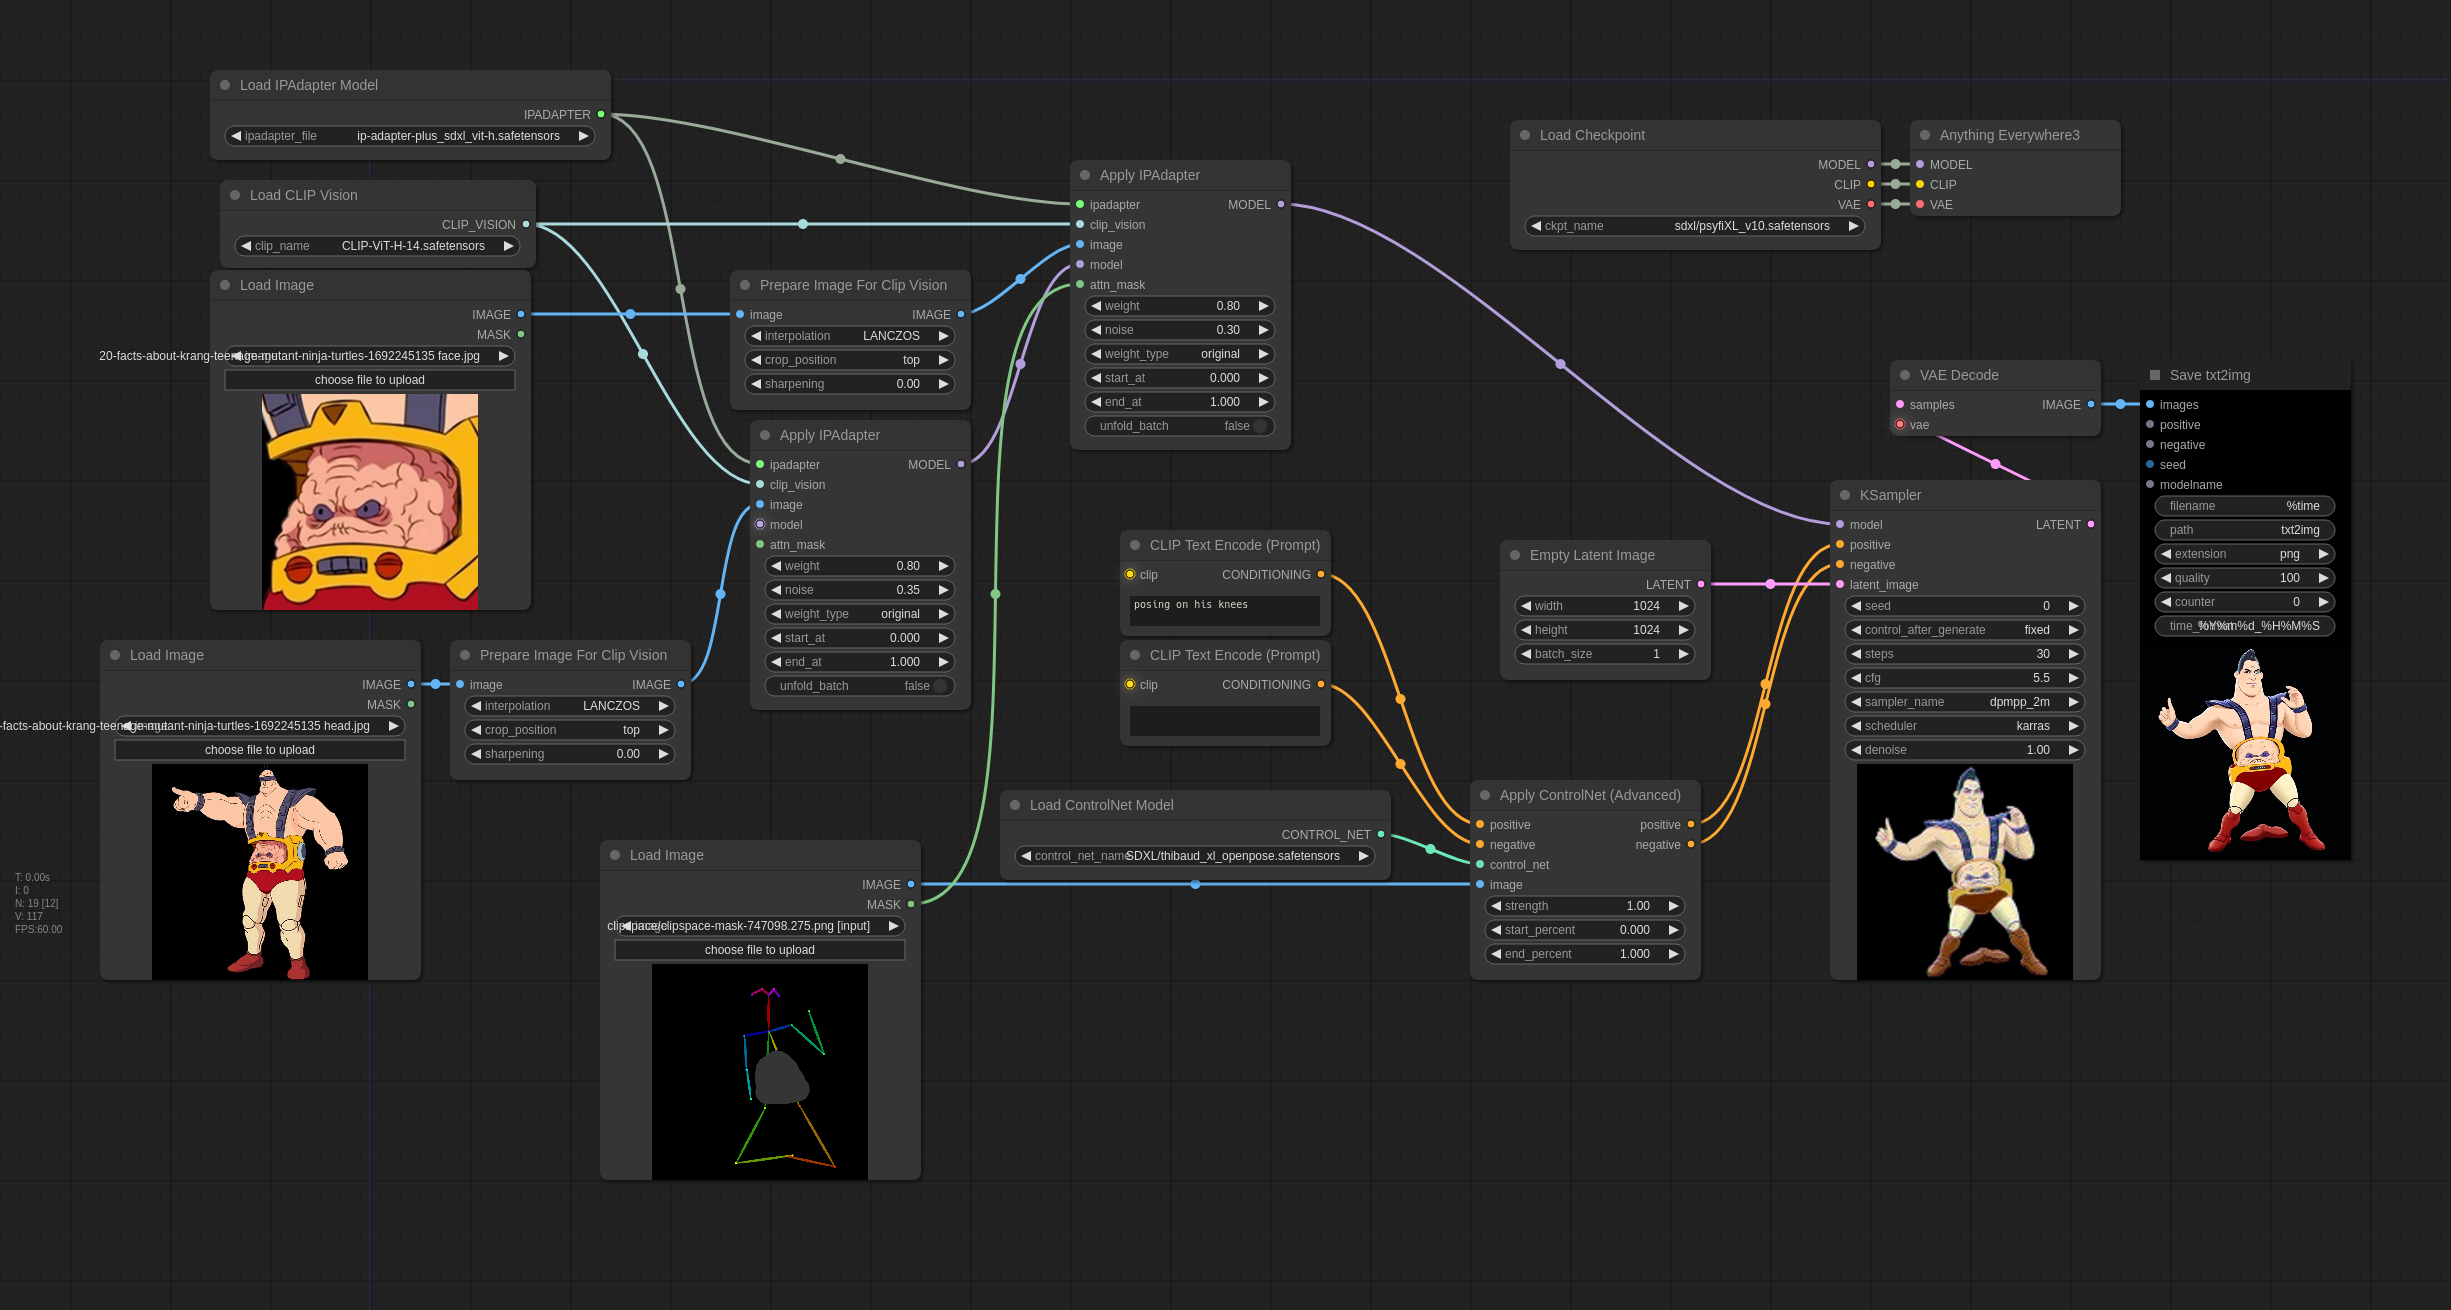Click ControlNet positive output connector
The width and height of the screenshot is (2451, 1310).
pos(1691,824)
